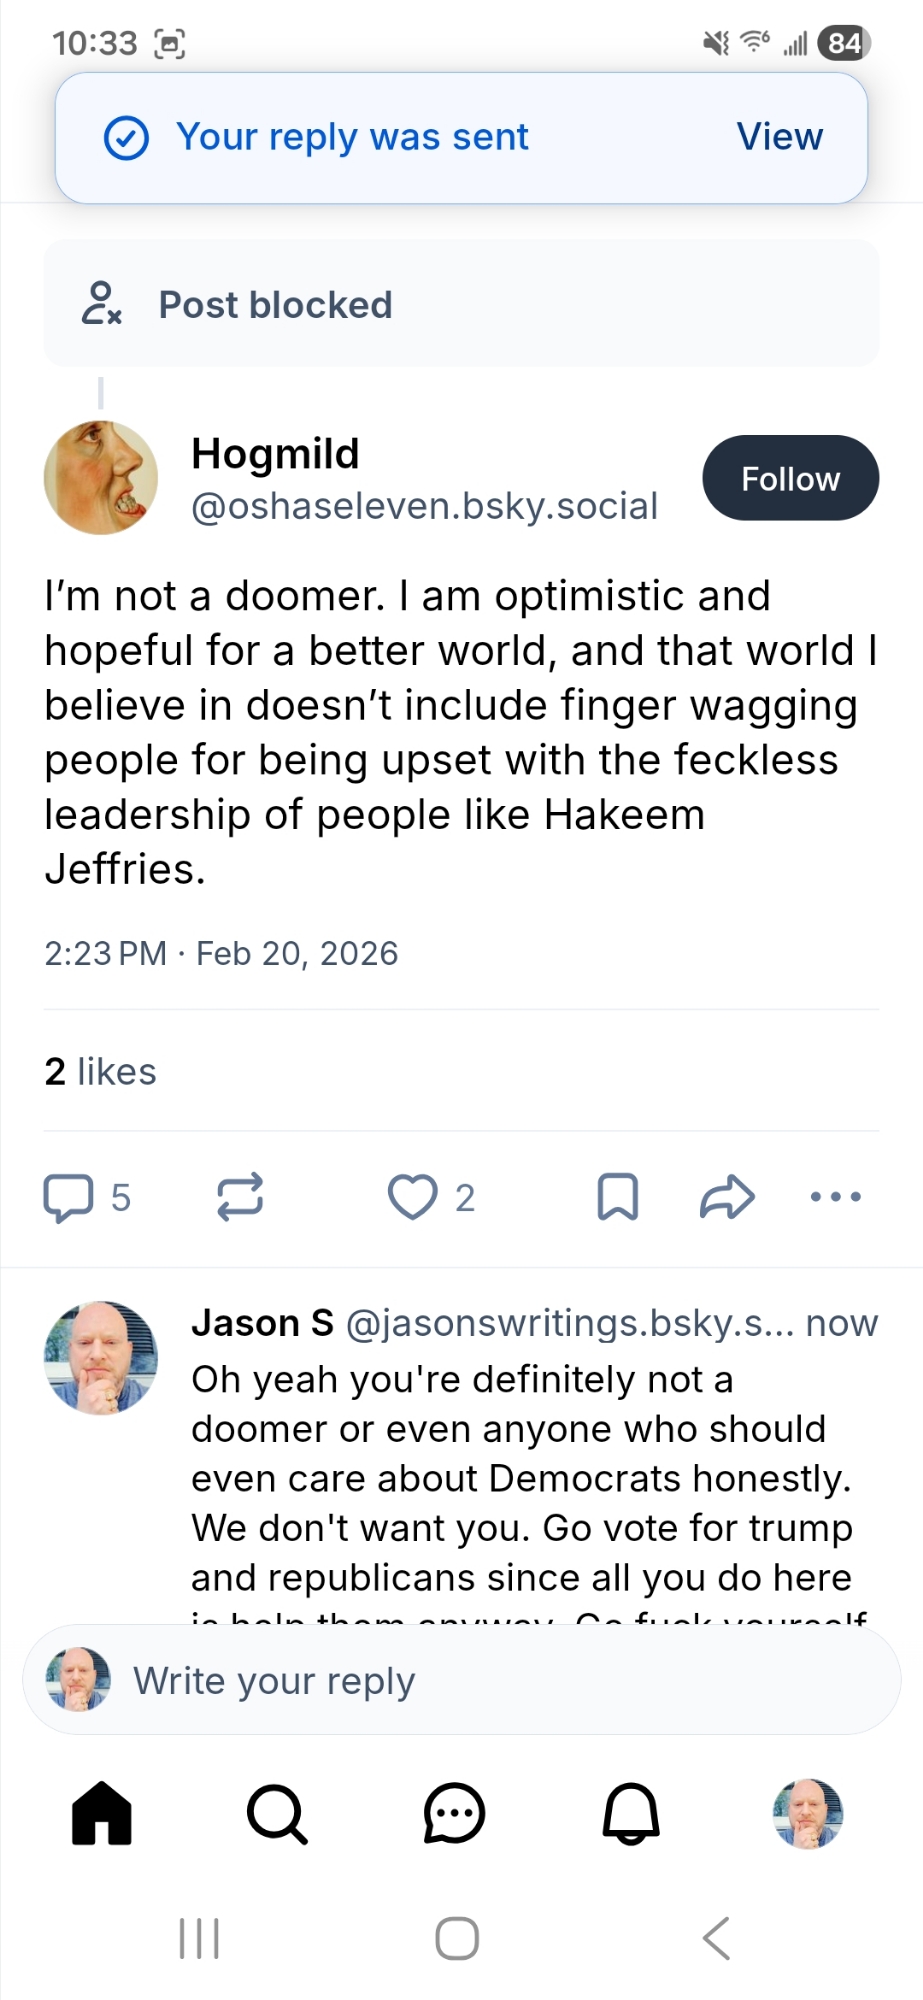Bookmark Hogmild's post
Image resolution: width=923 pixels, height=2000 pixels.
point(617,1196)
